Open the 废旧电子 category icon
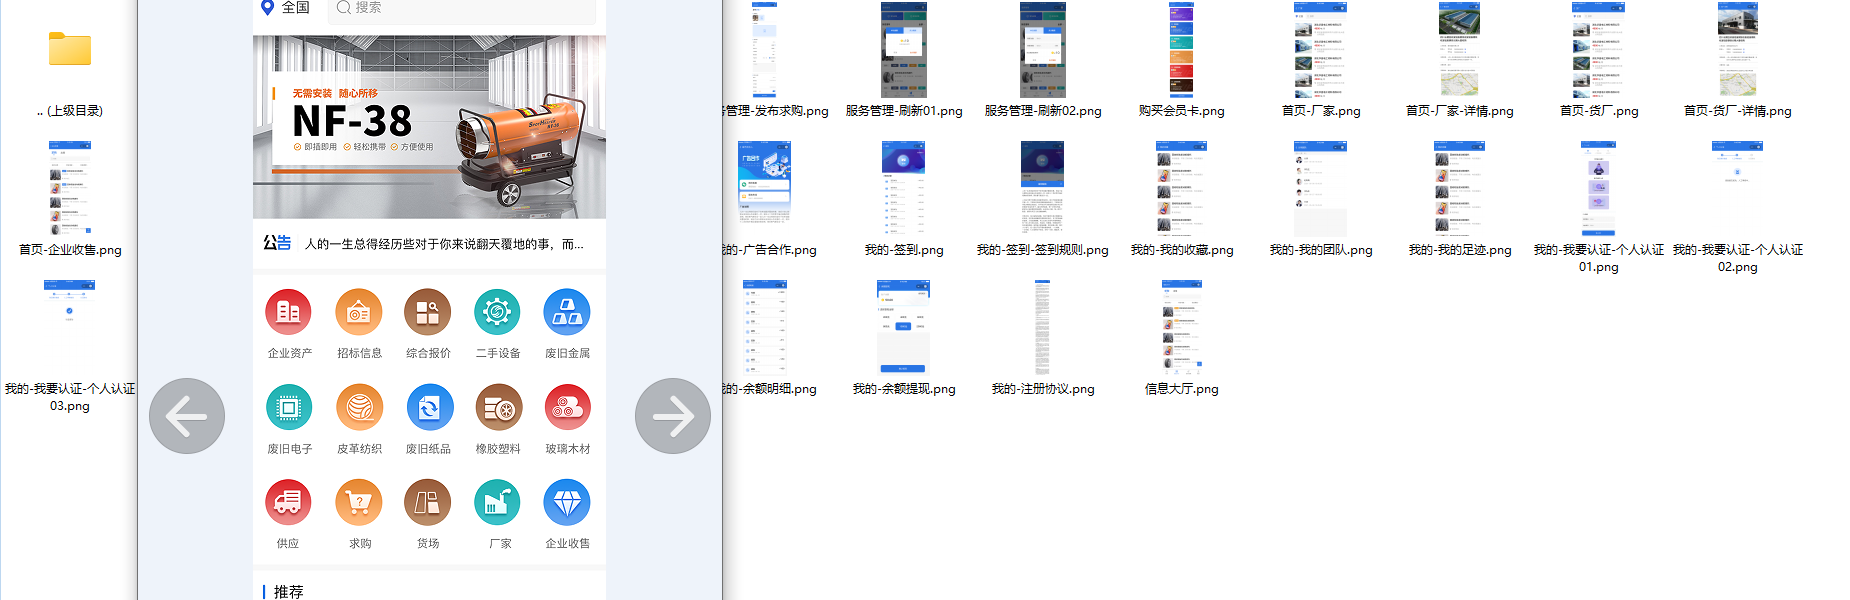Screen dimensions: 1850x600 pos(288,408)
